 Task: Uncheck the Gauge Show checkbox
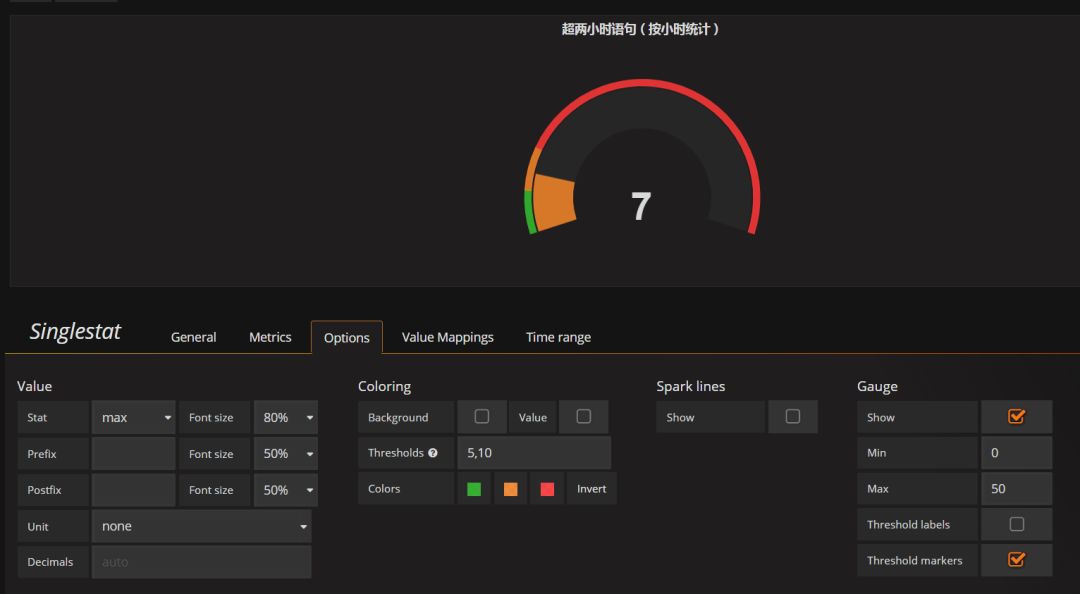[x=1016, y=416]
